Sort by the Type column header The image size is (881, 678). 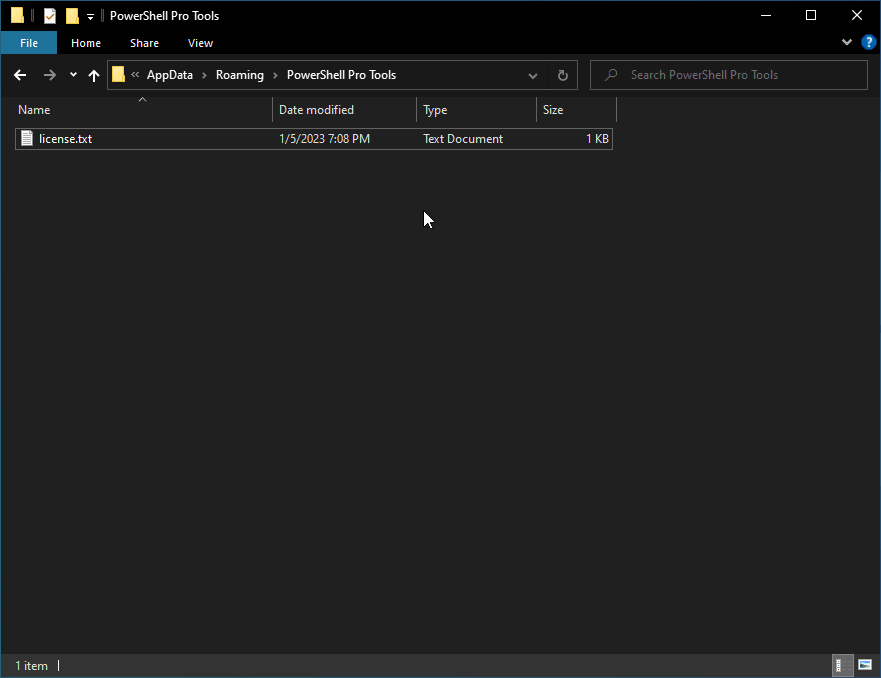[x=476, y=110]
